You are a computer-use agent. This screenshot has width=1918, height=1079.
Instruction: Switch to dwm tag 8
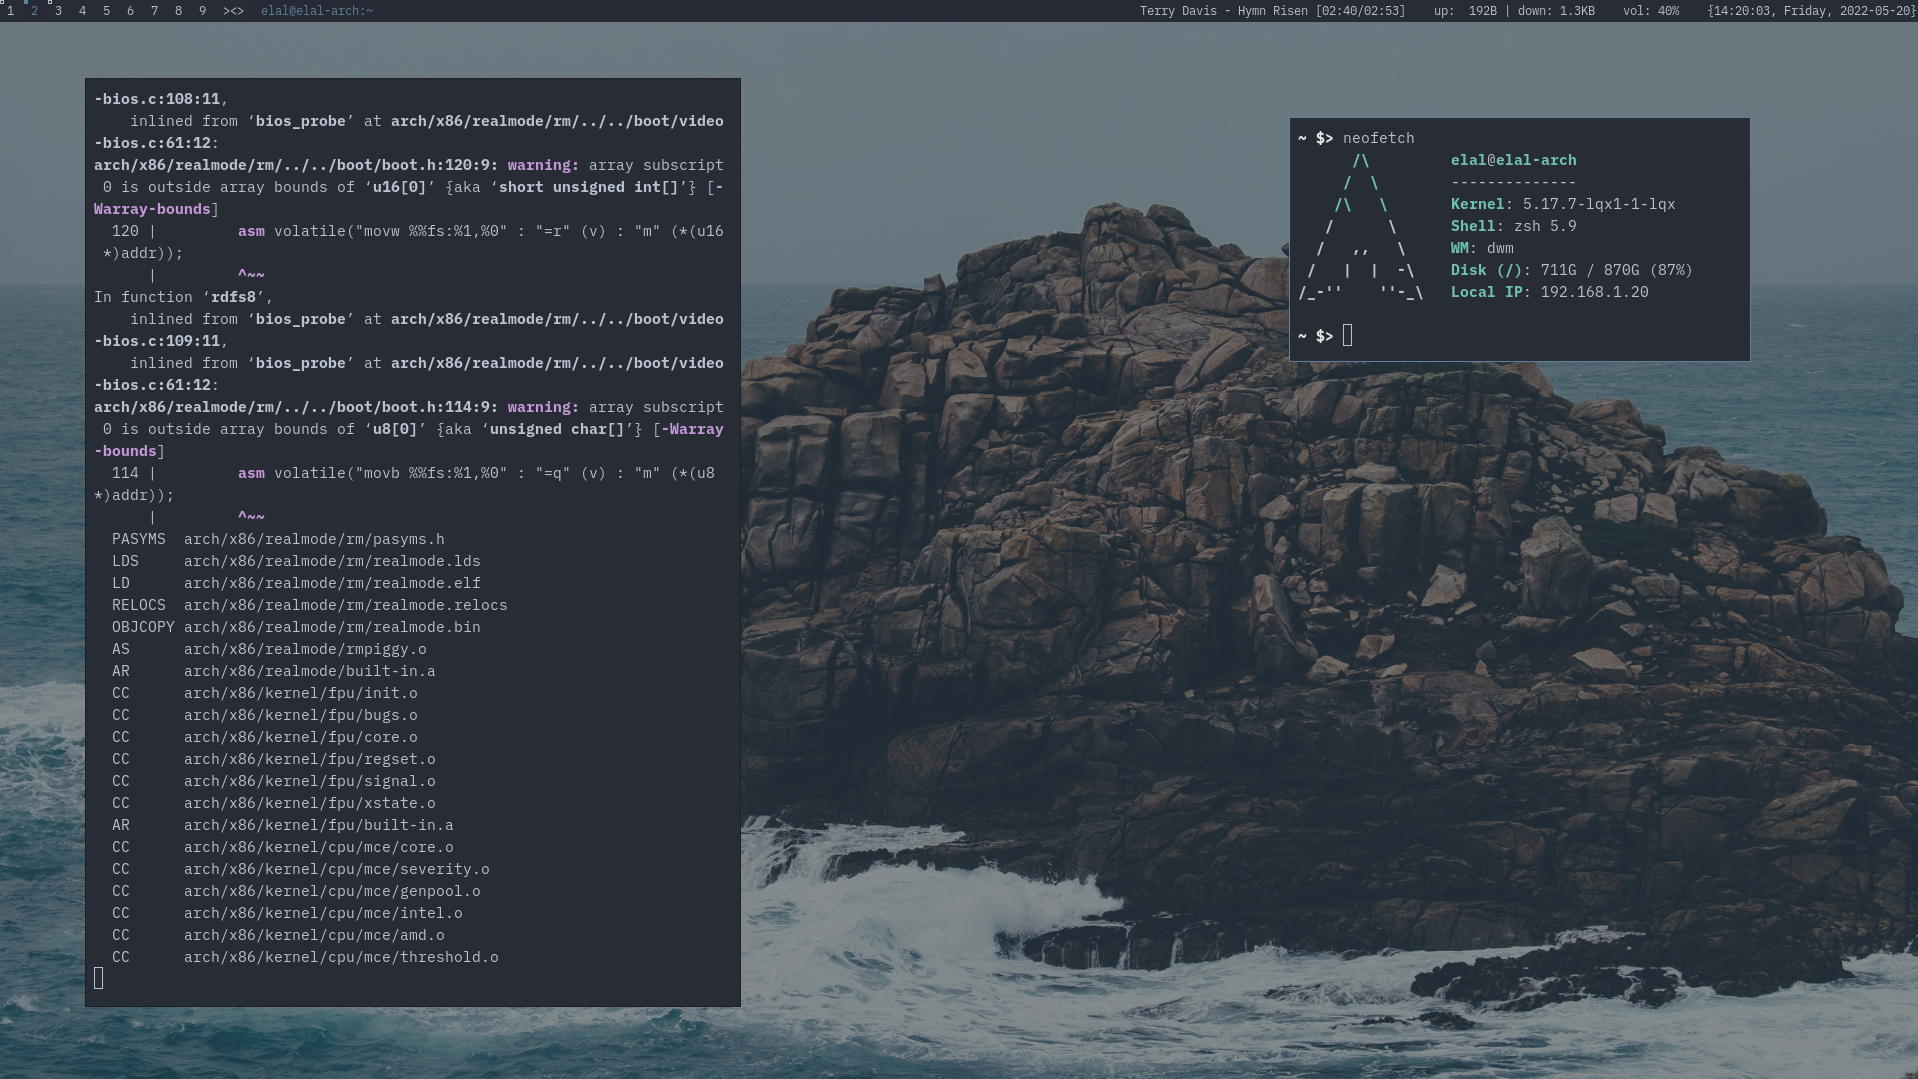pos(178,11)
